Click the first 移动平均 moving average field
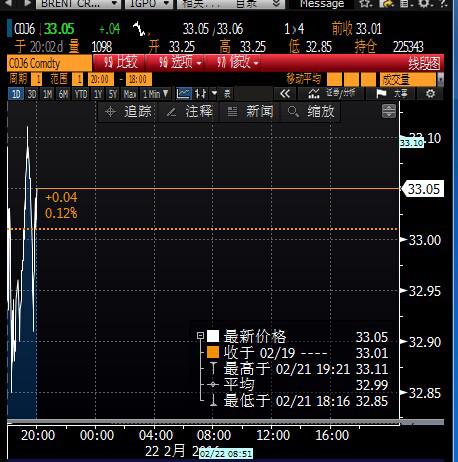This screenshot has height=462, width=458. [334, 79]
